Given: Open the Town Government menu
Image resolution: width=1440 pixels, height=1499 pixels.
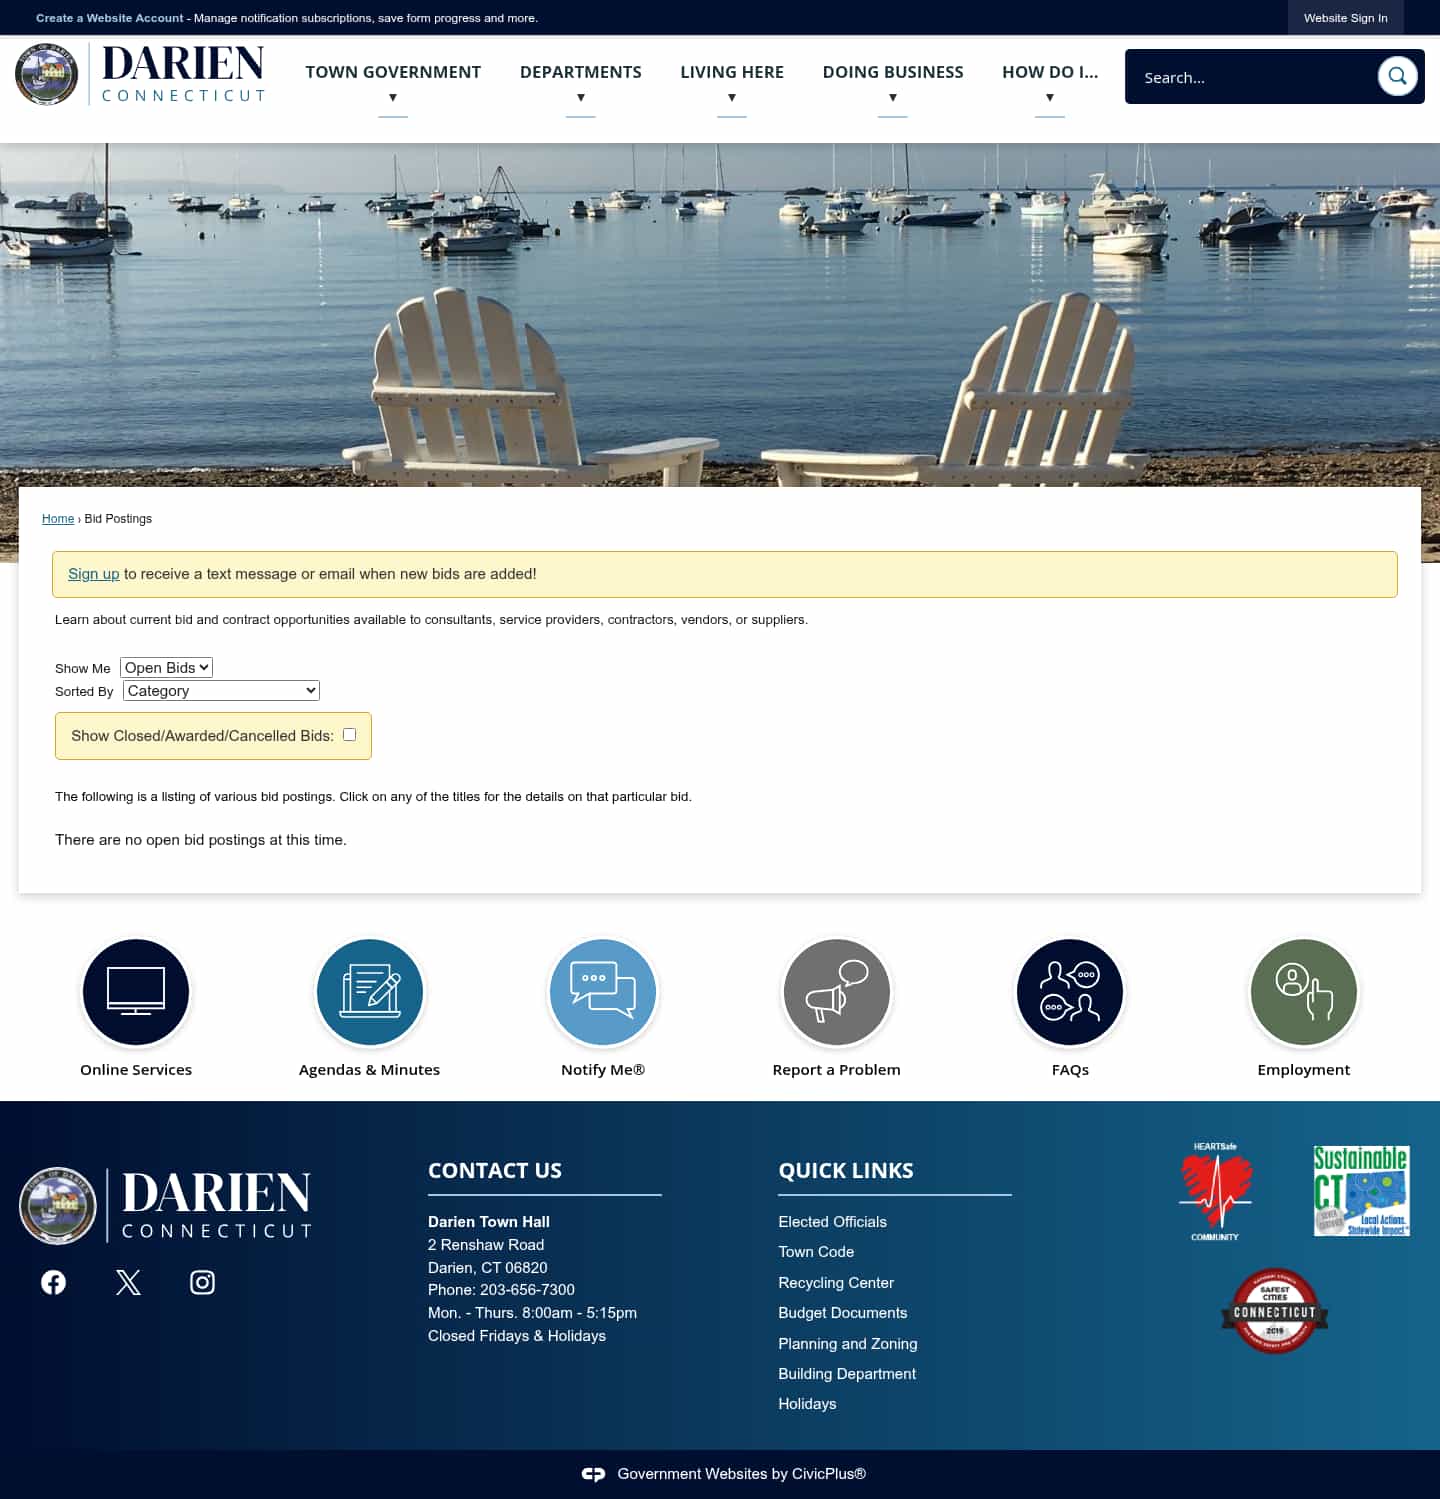Looking at the screenshot, I should (393, 72).
